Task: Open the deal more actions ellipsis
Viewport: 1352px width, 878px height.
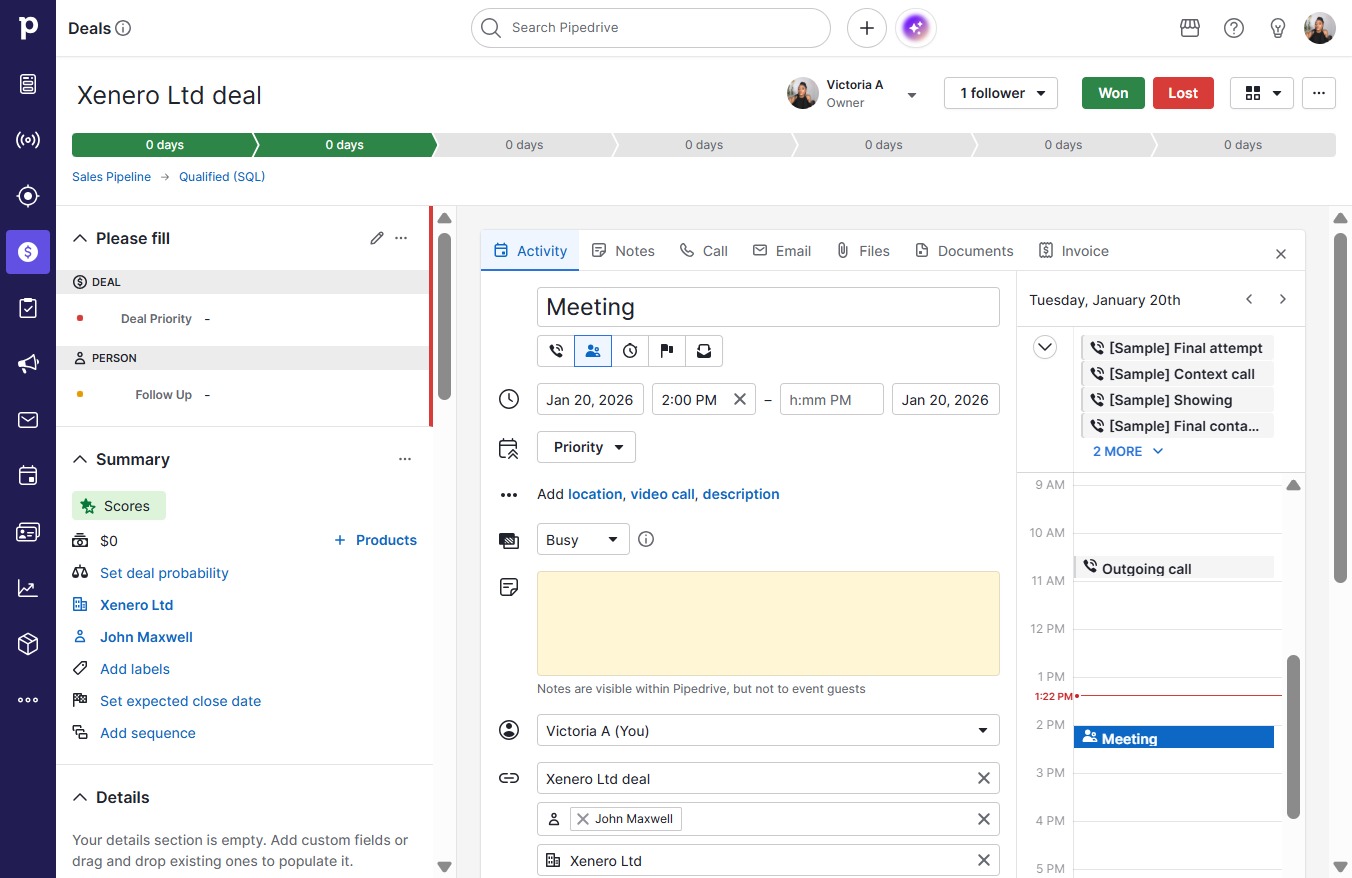Action: point(1319,93)
